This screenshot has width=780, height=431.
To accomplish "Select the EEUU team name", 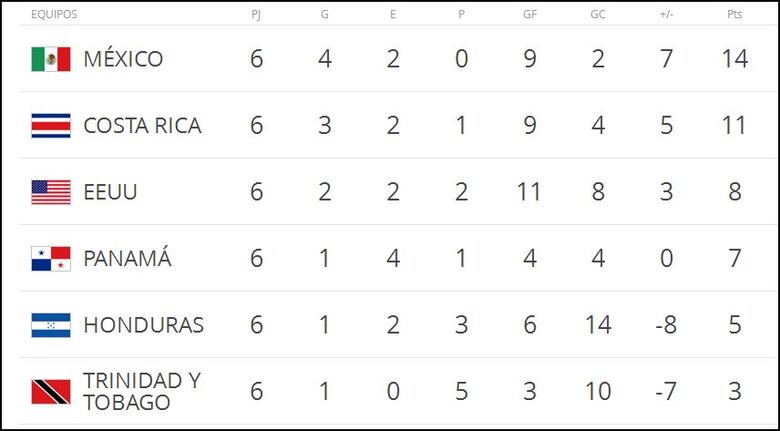I will (x=110, y=192).
